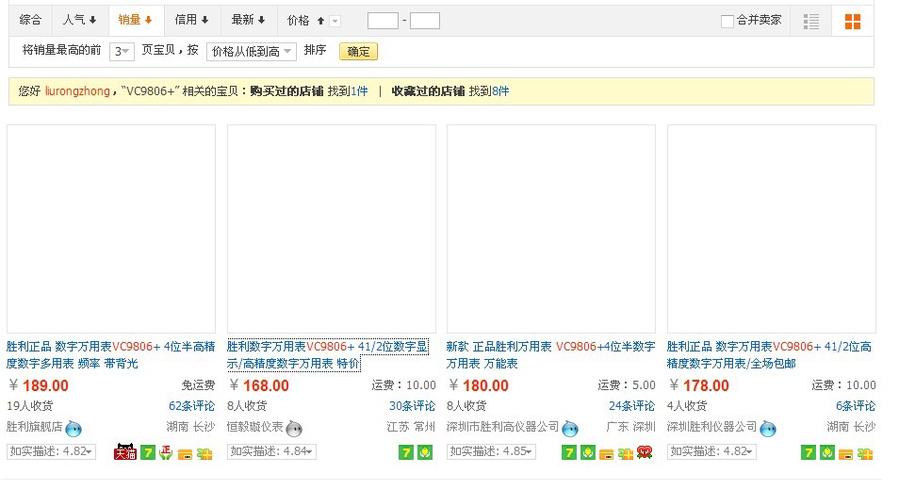Viewport: 899px width, 490px height.
Task: Open product image of ¥189.00 item
Action: tap(111, 229)
